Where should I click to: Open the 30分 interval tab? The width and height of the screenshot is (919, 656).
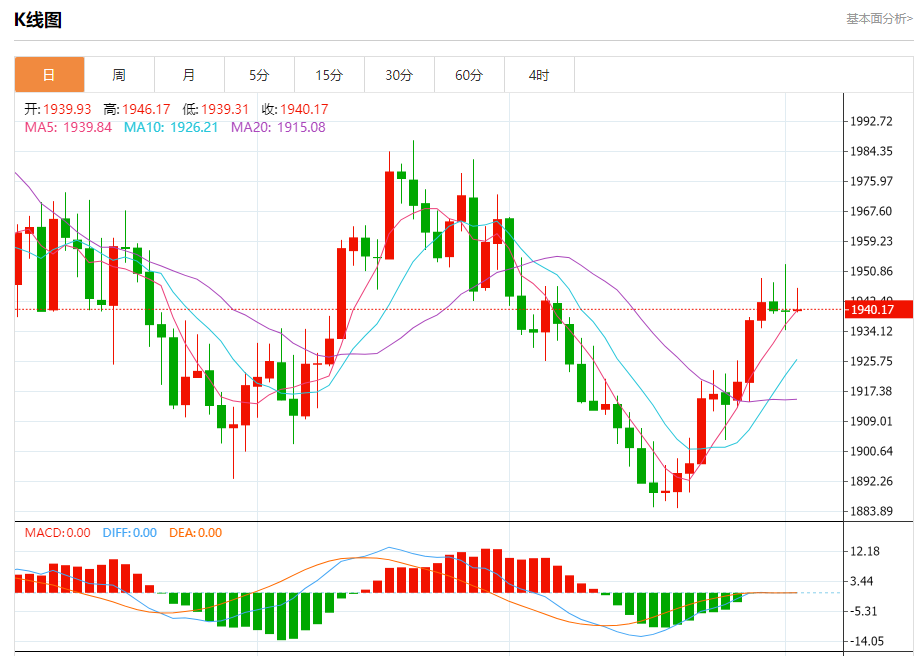tap(399, 74)
